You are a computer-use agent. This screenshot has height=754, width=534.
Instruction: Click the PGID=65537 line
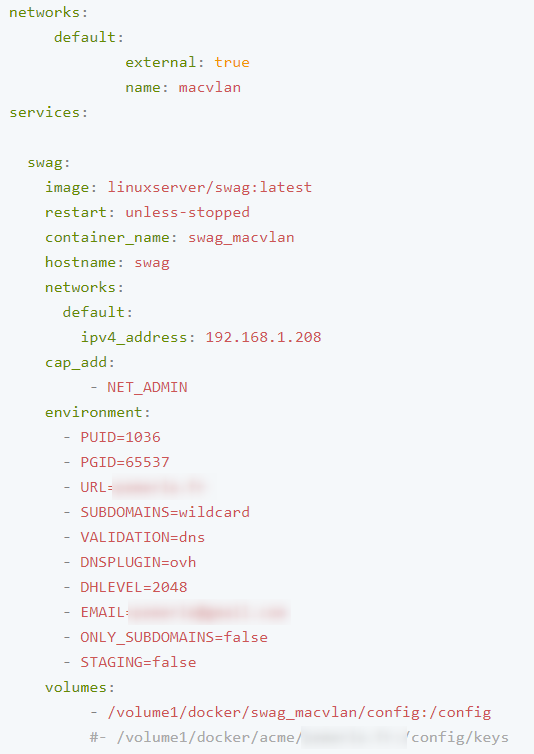pos(125,463)
